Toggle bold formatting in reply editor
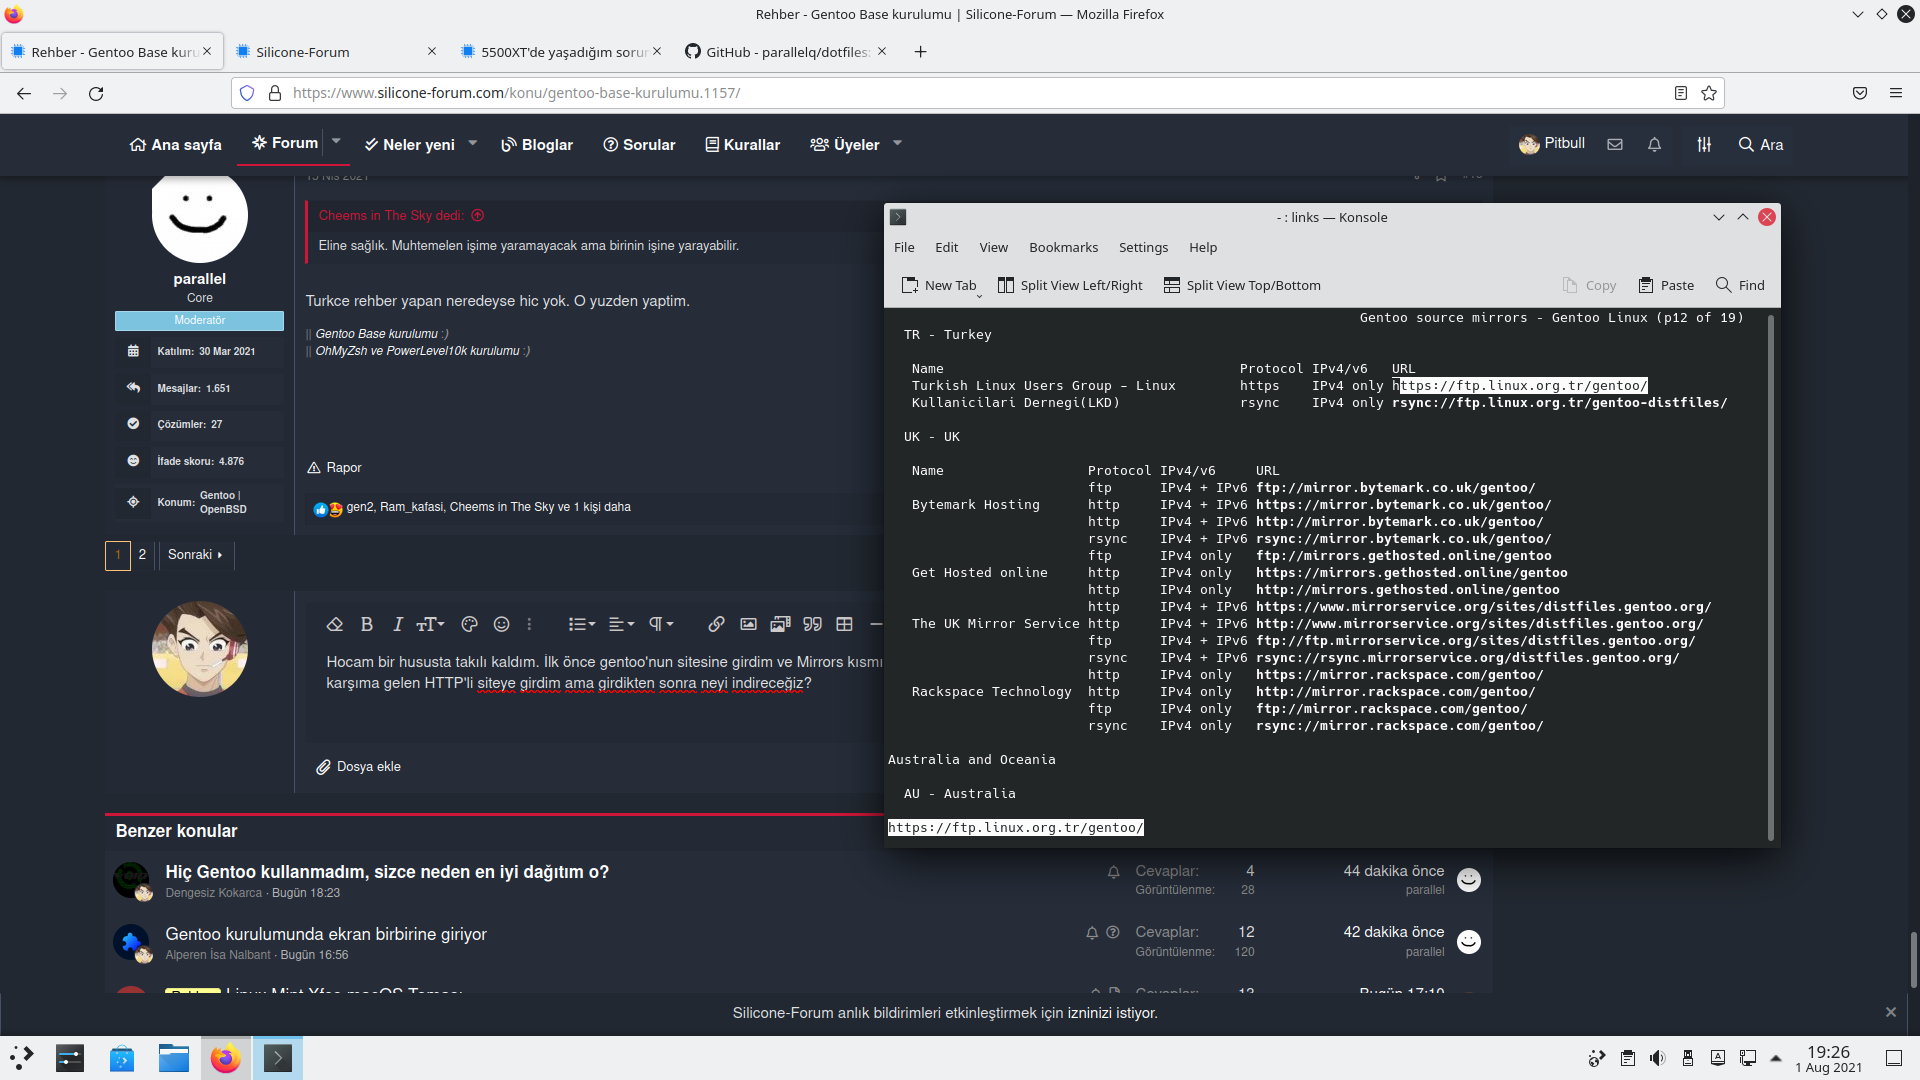 [366, 624]
